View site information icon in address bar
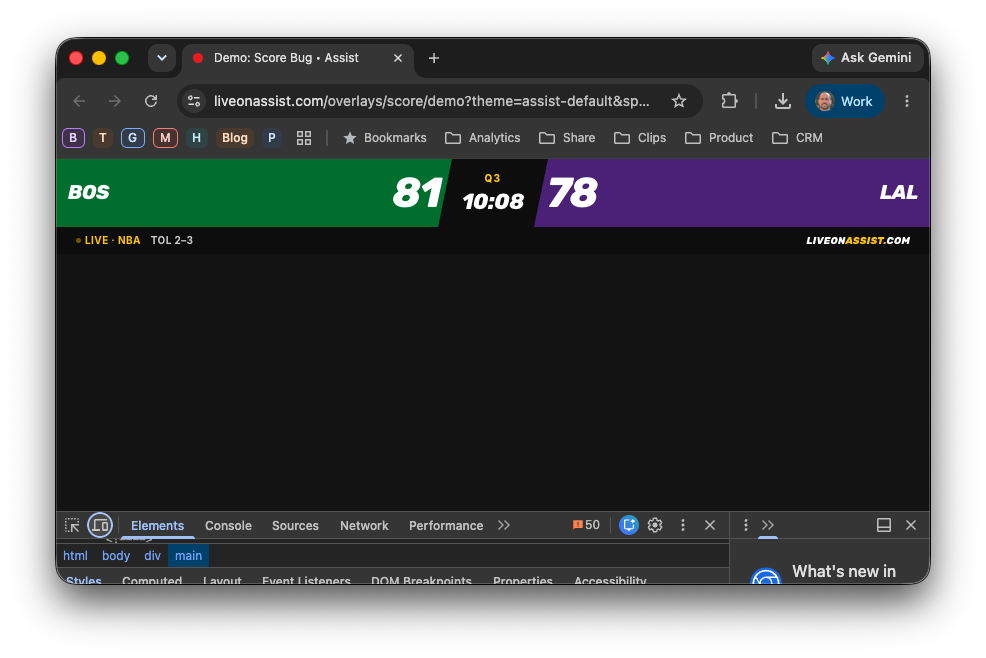The image size is (986, 658). [x=194, y=101]
